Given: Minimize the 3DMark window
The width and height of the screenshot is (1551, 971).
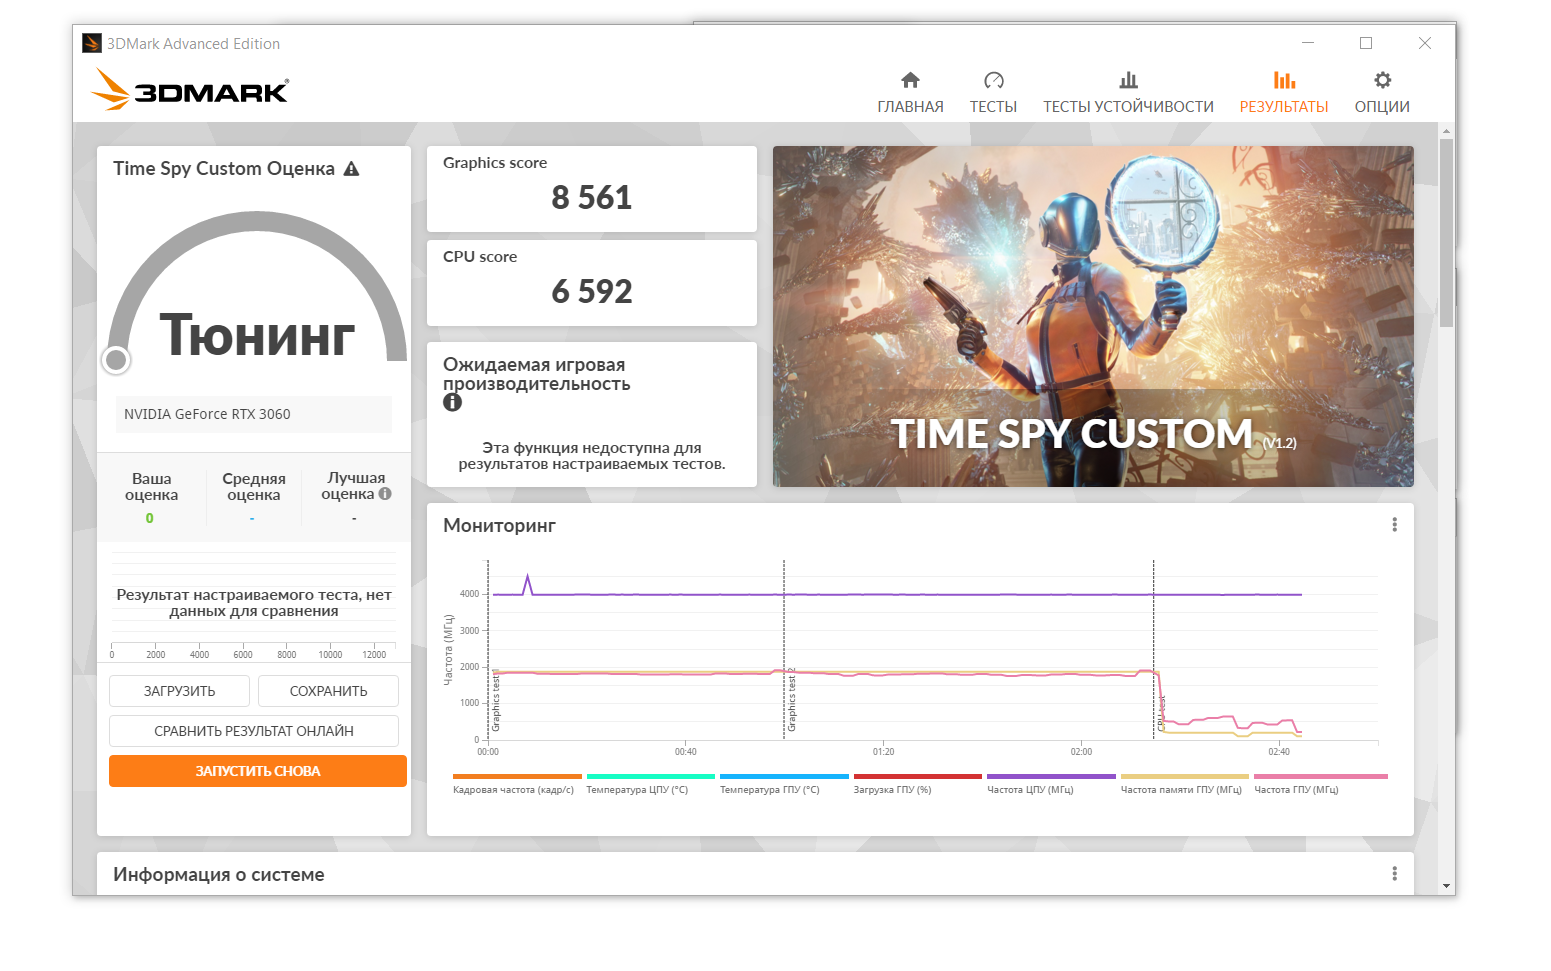Looking at the screenshot, I should [x=1308, y=43].
